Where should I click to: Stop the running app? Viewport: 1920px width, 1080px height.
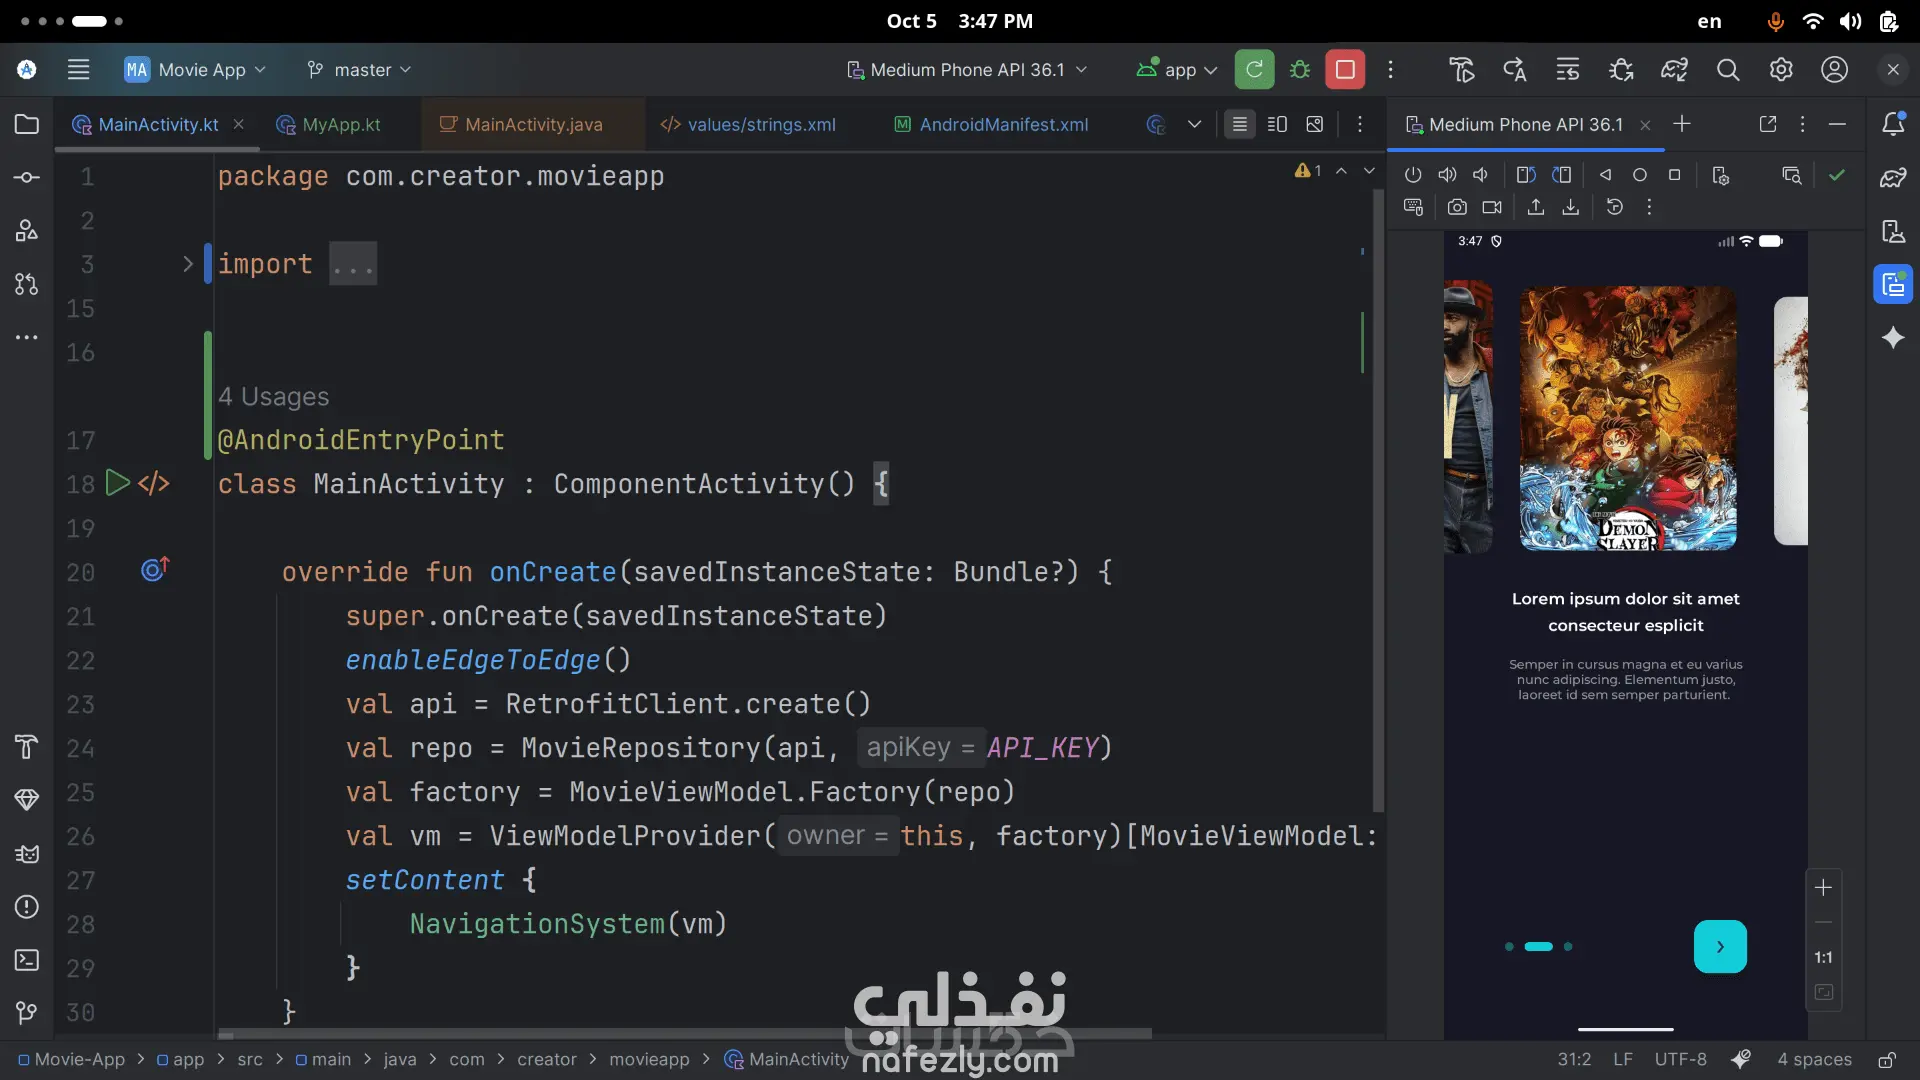1345,70
